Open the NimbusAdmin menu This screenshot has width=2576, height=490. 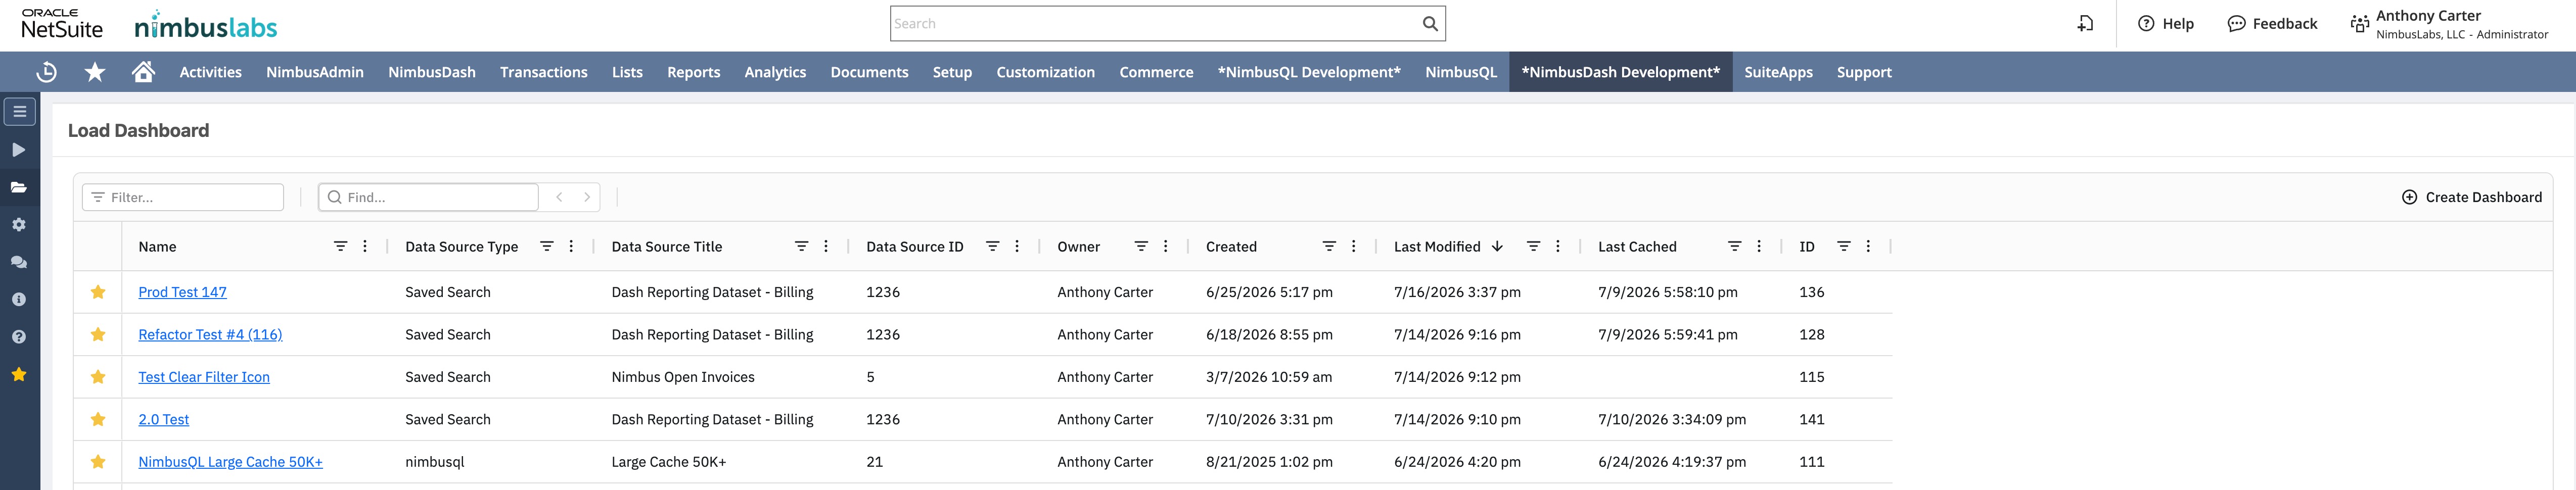pyautogui.click(x=315, y=72)
